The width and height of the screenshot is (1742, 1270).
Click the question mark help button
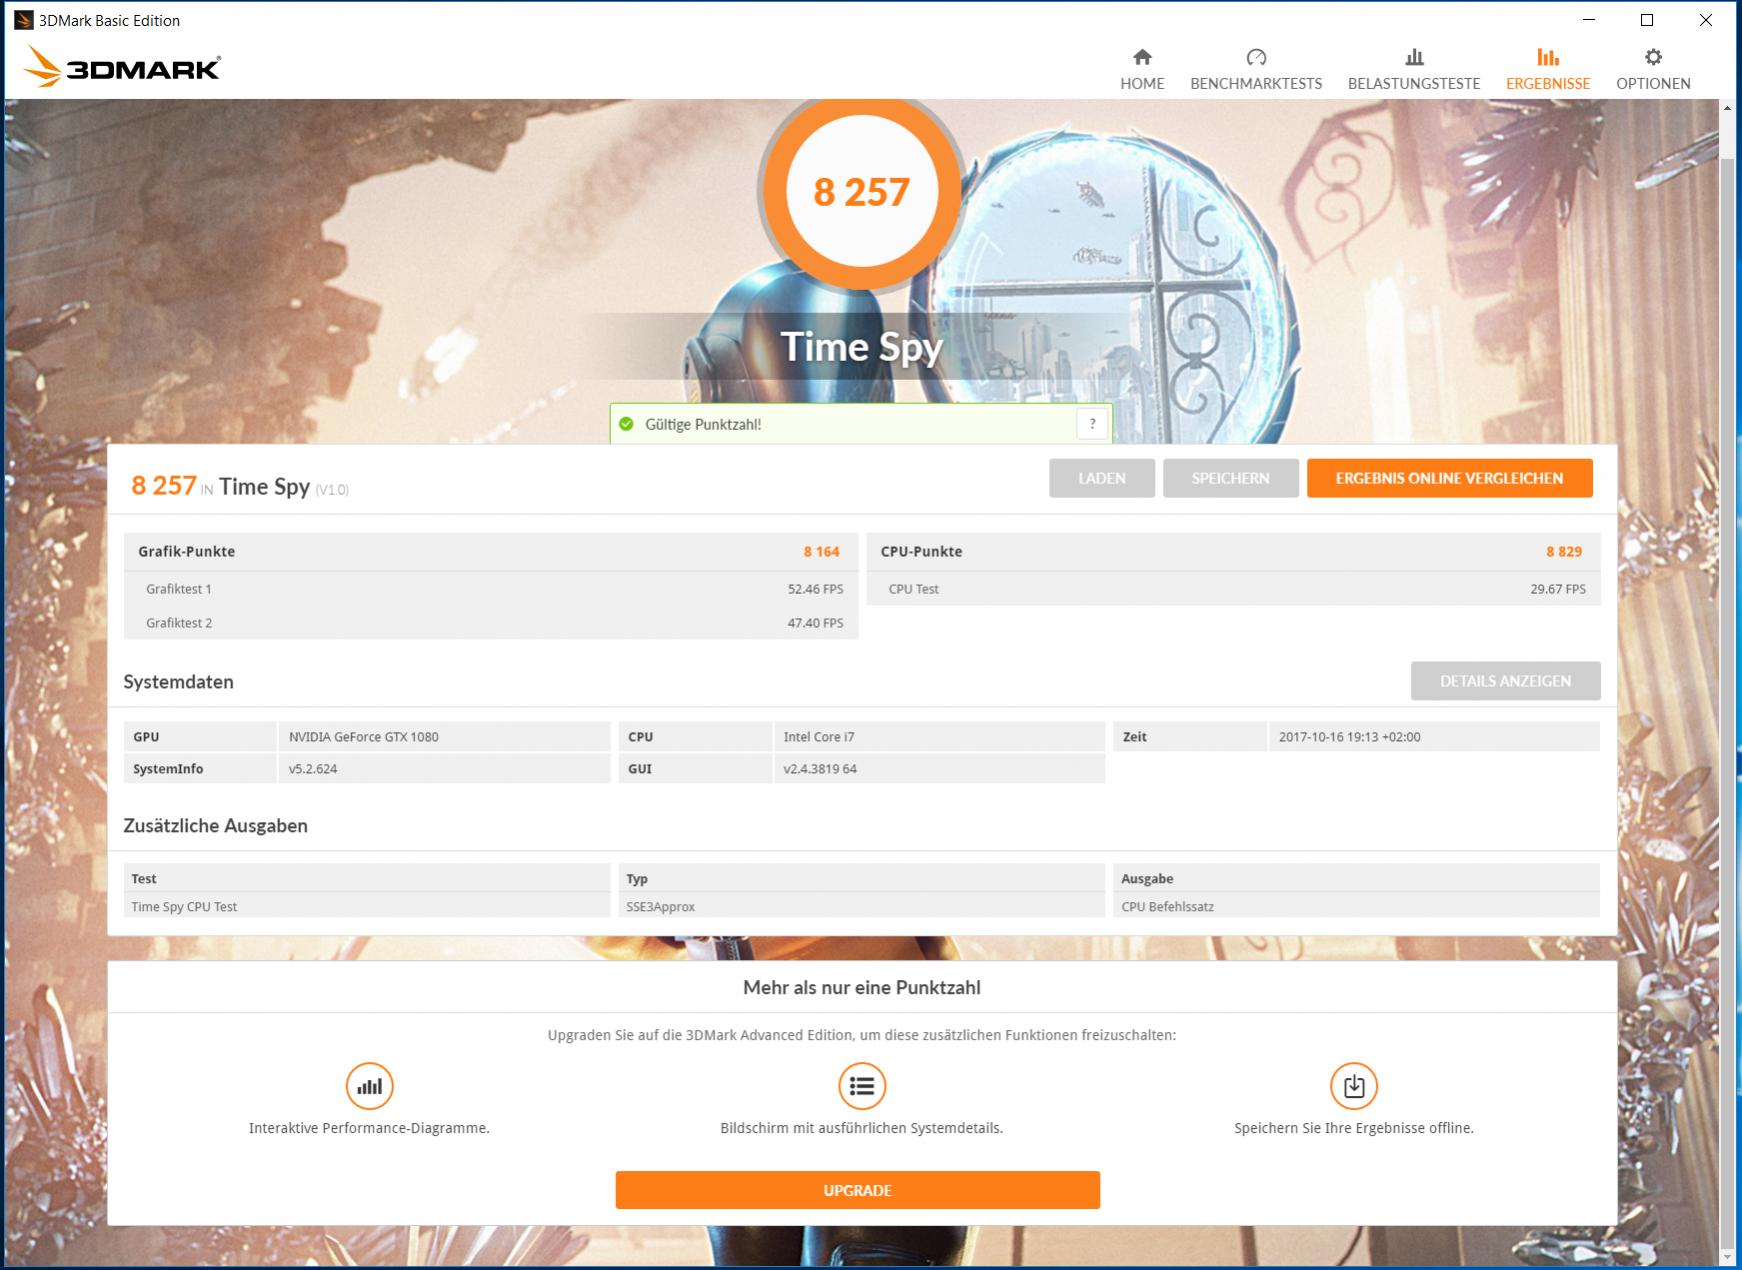click(x=1092, y=424)
